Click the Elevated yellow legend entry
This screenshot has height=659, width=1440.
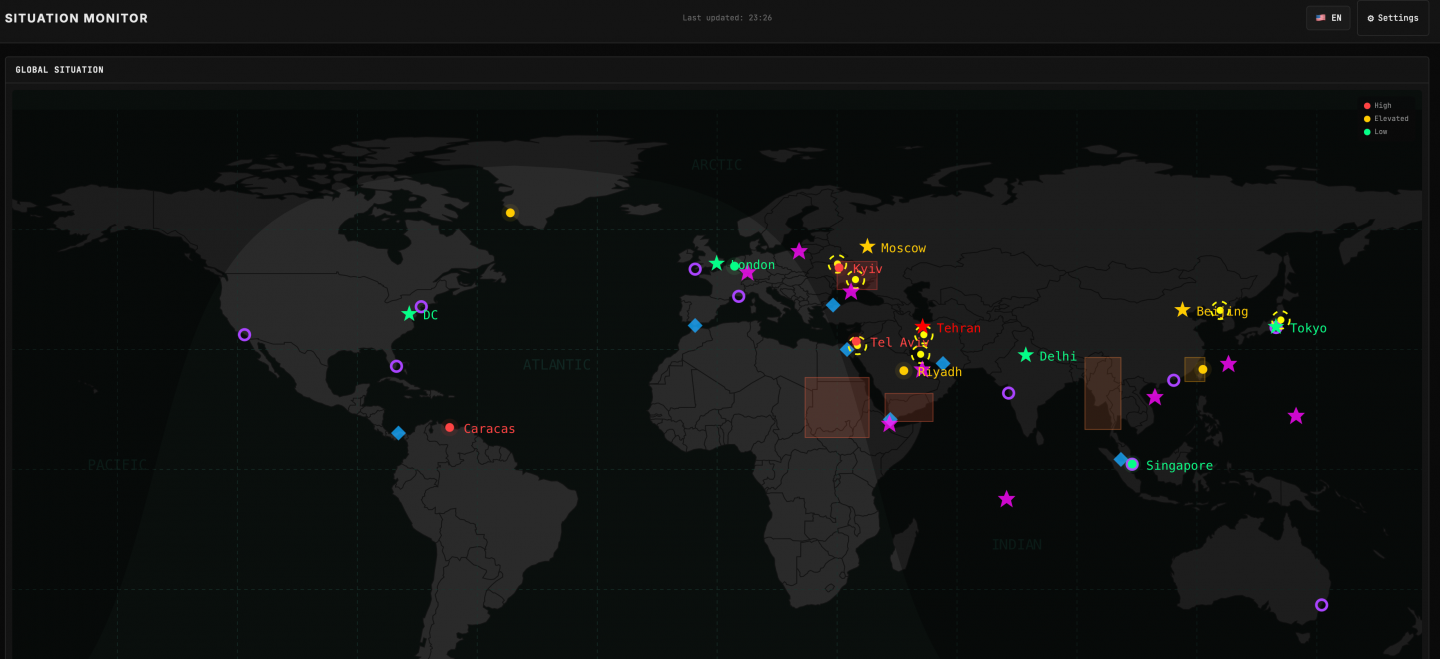coord(1386,118)
